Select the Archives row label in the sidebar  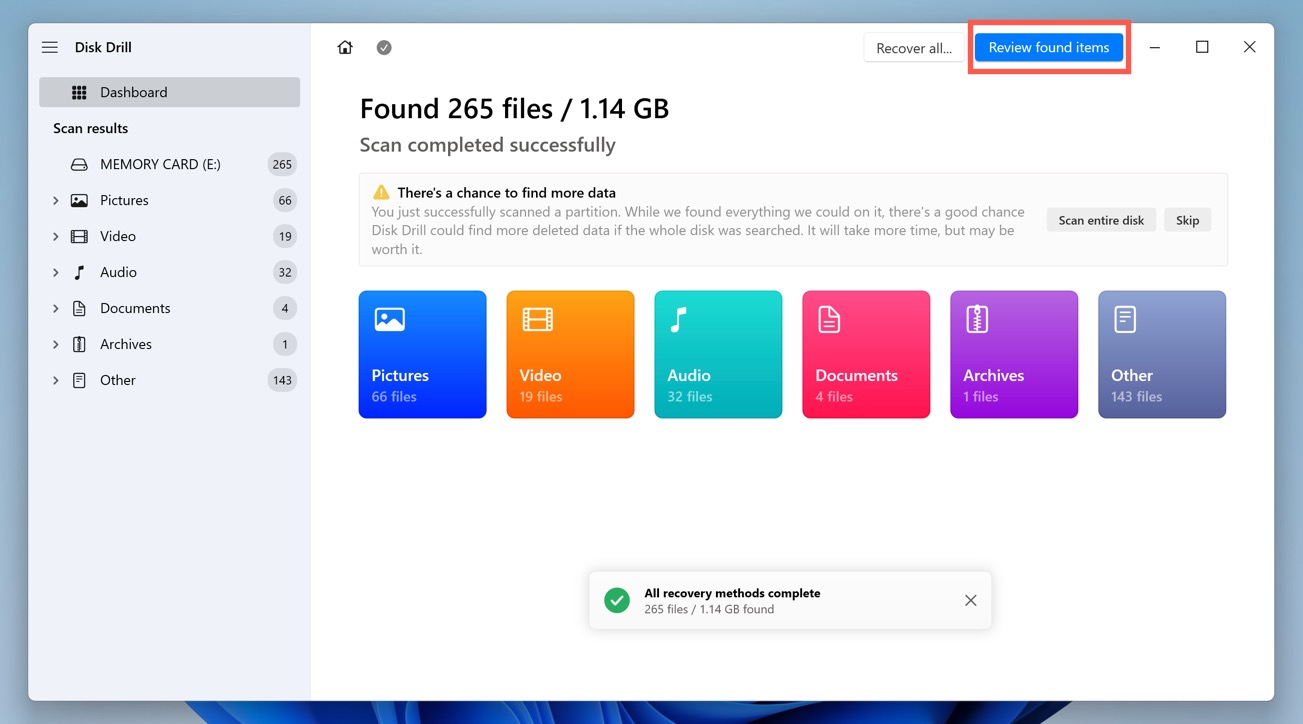(x=126, y=344)
